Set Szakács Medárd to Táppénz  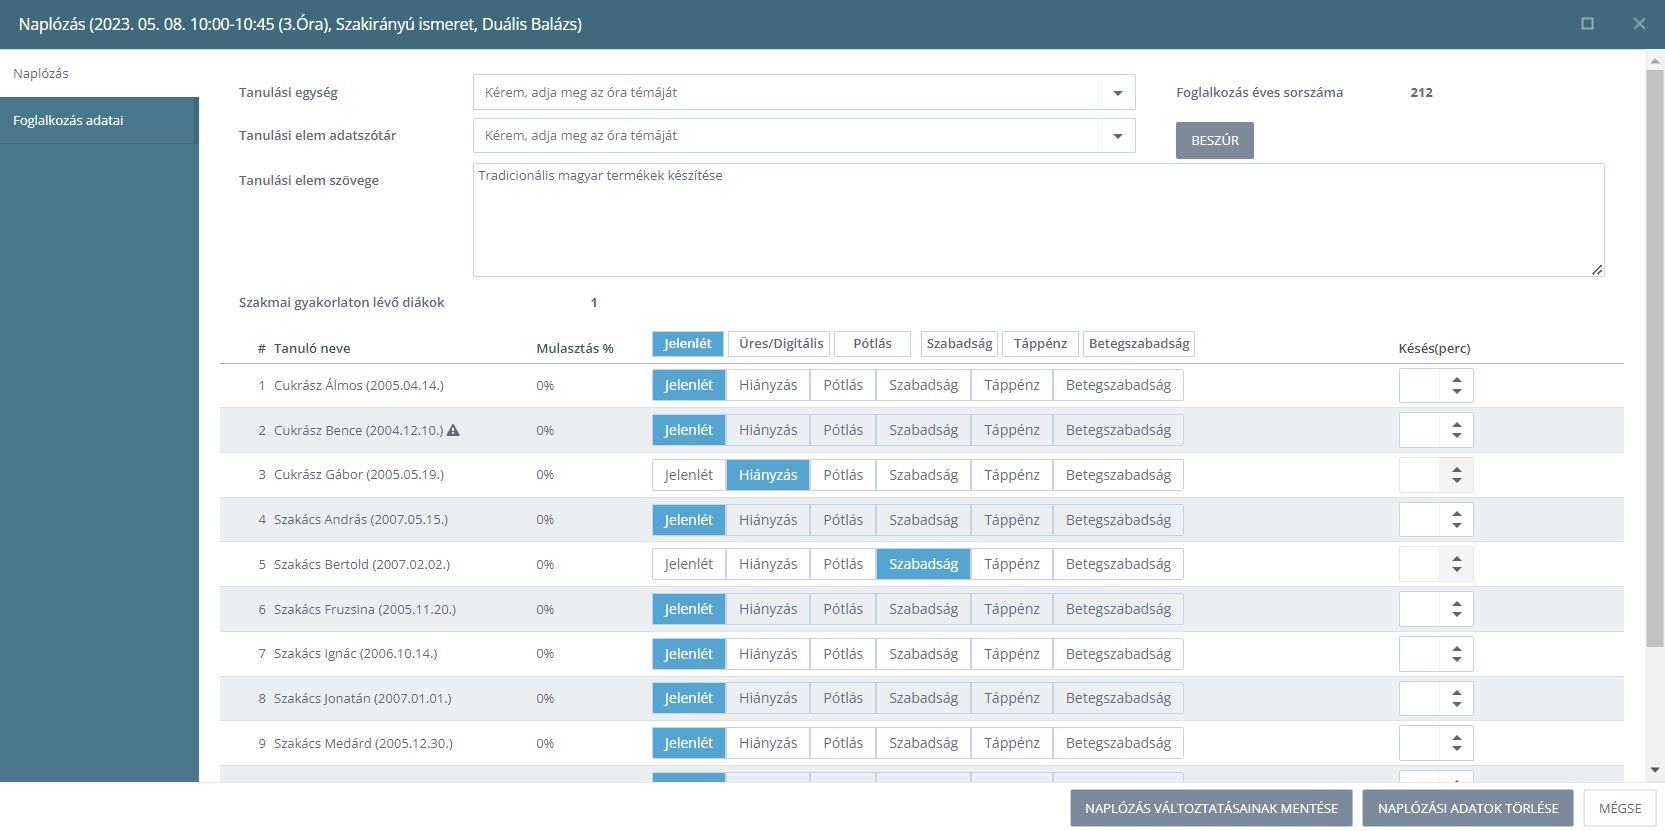pos(1012,743)
